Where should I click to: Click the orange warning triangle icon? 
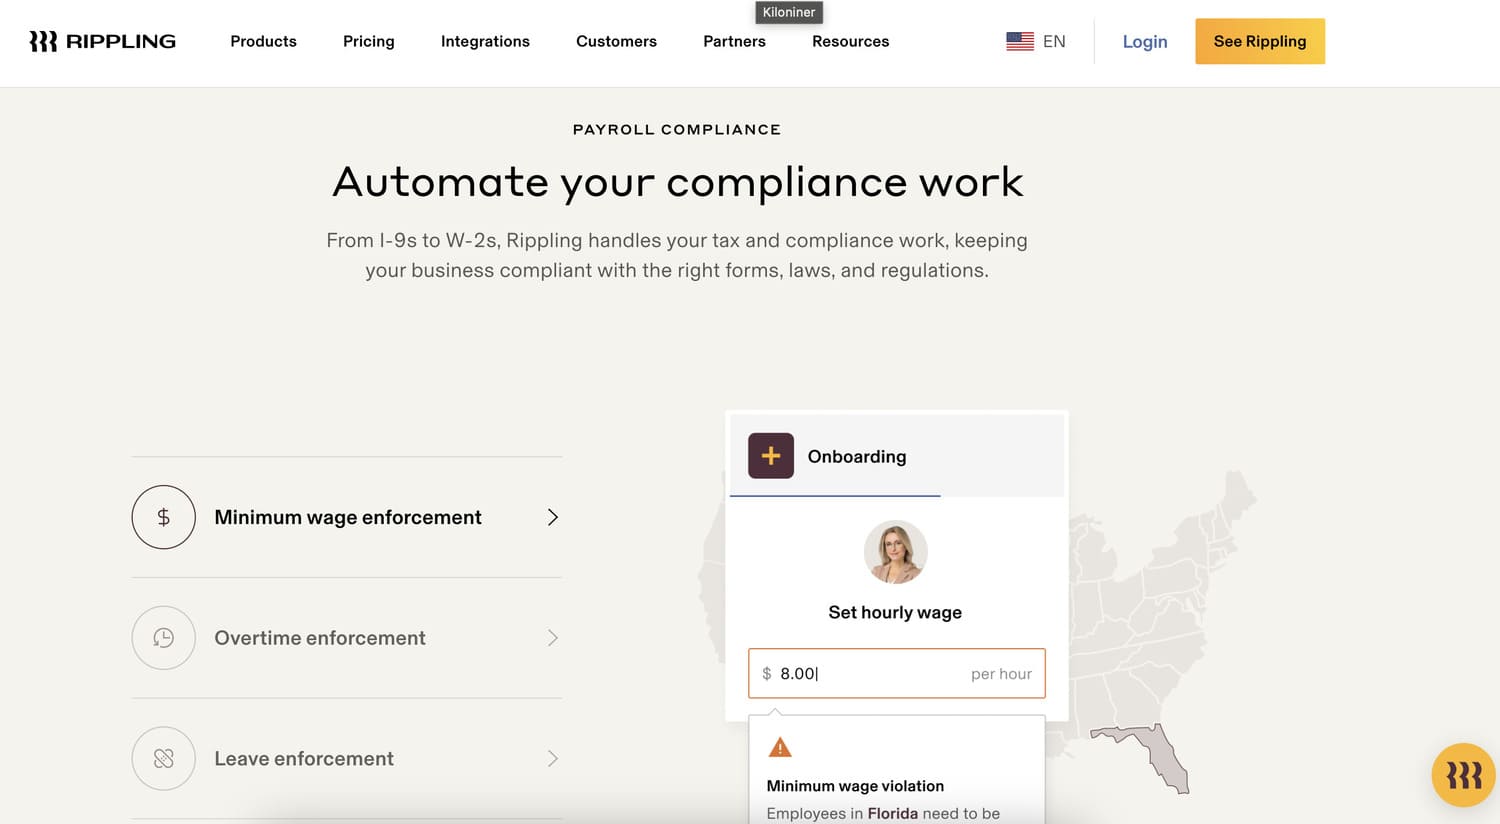point(780,747)
